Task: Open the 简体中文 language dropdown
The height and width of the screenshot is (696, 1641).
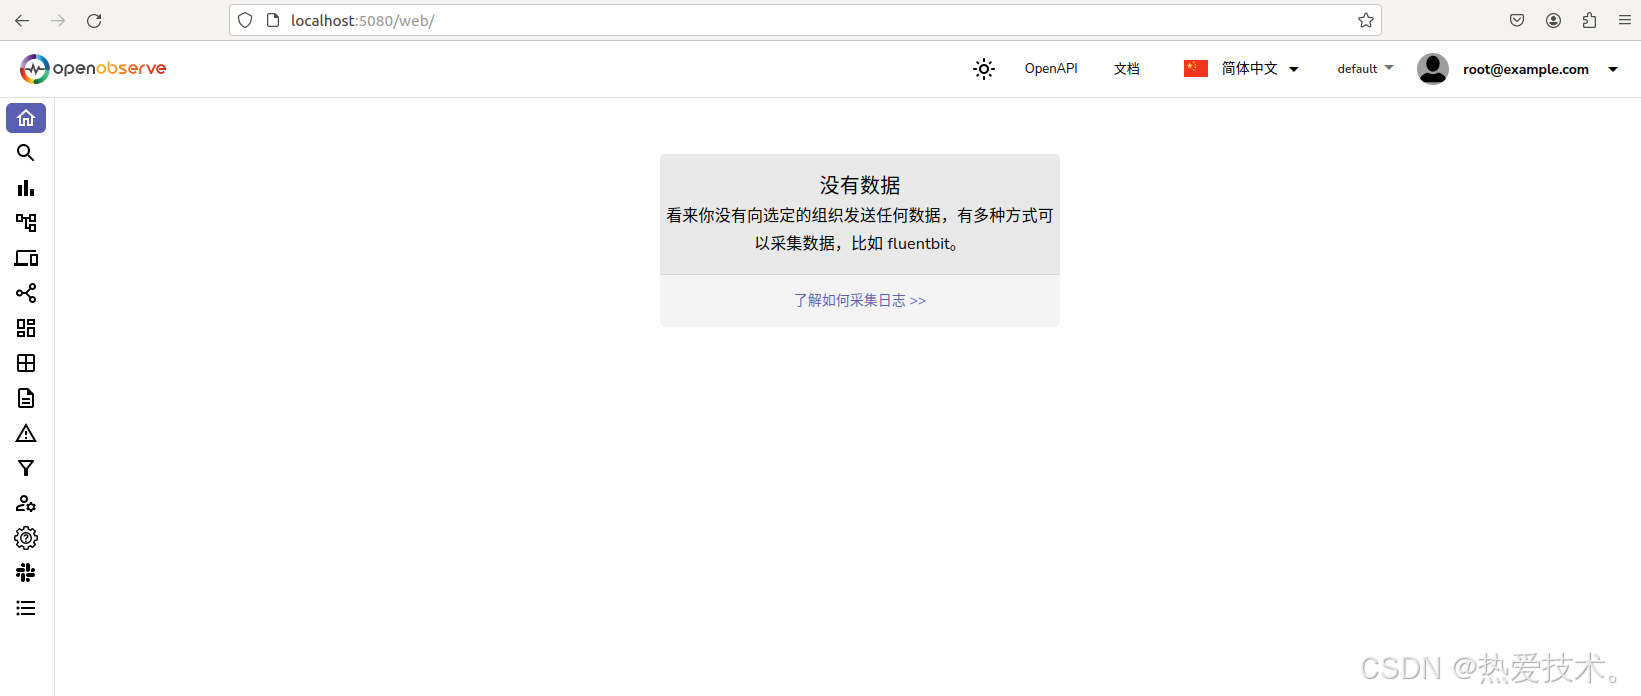Action: pyautogui.click(x=1259, y=68)
